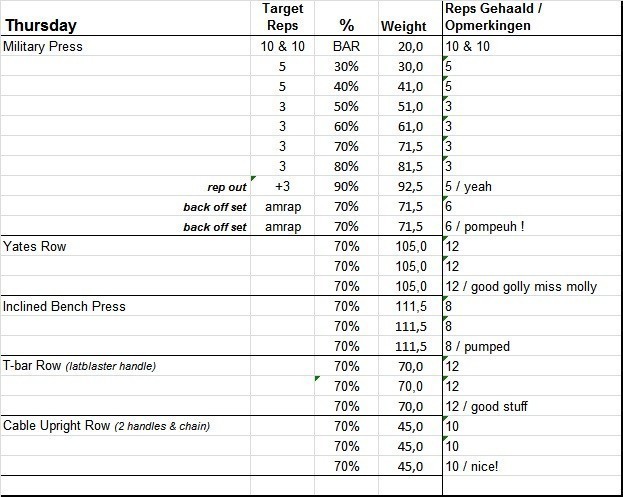This screenshot has width=623, height=497.
Task: Click the Target Reps column header
Action: tap(283, 17)
